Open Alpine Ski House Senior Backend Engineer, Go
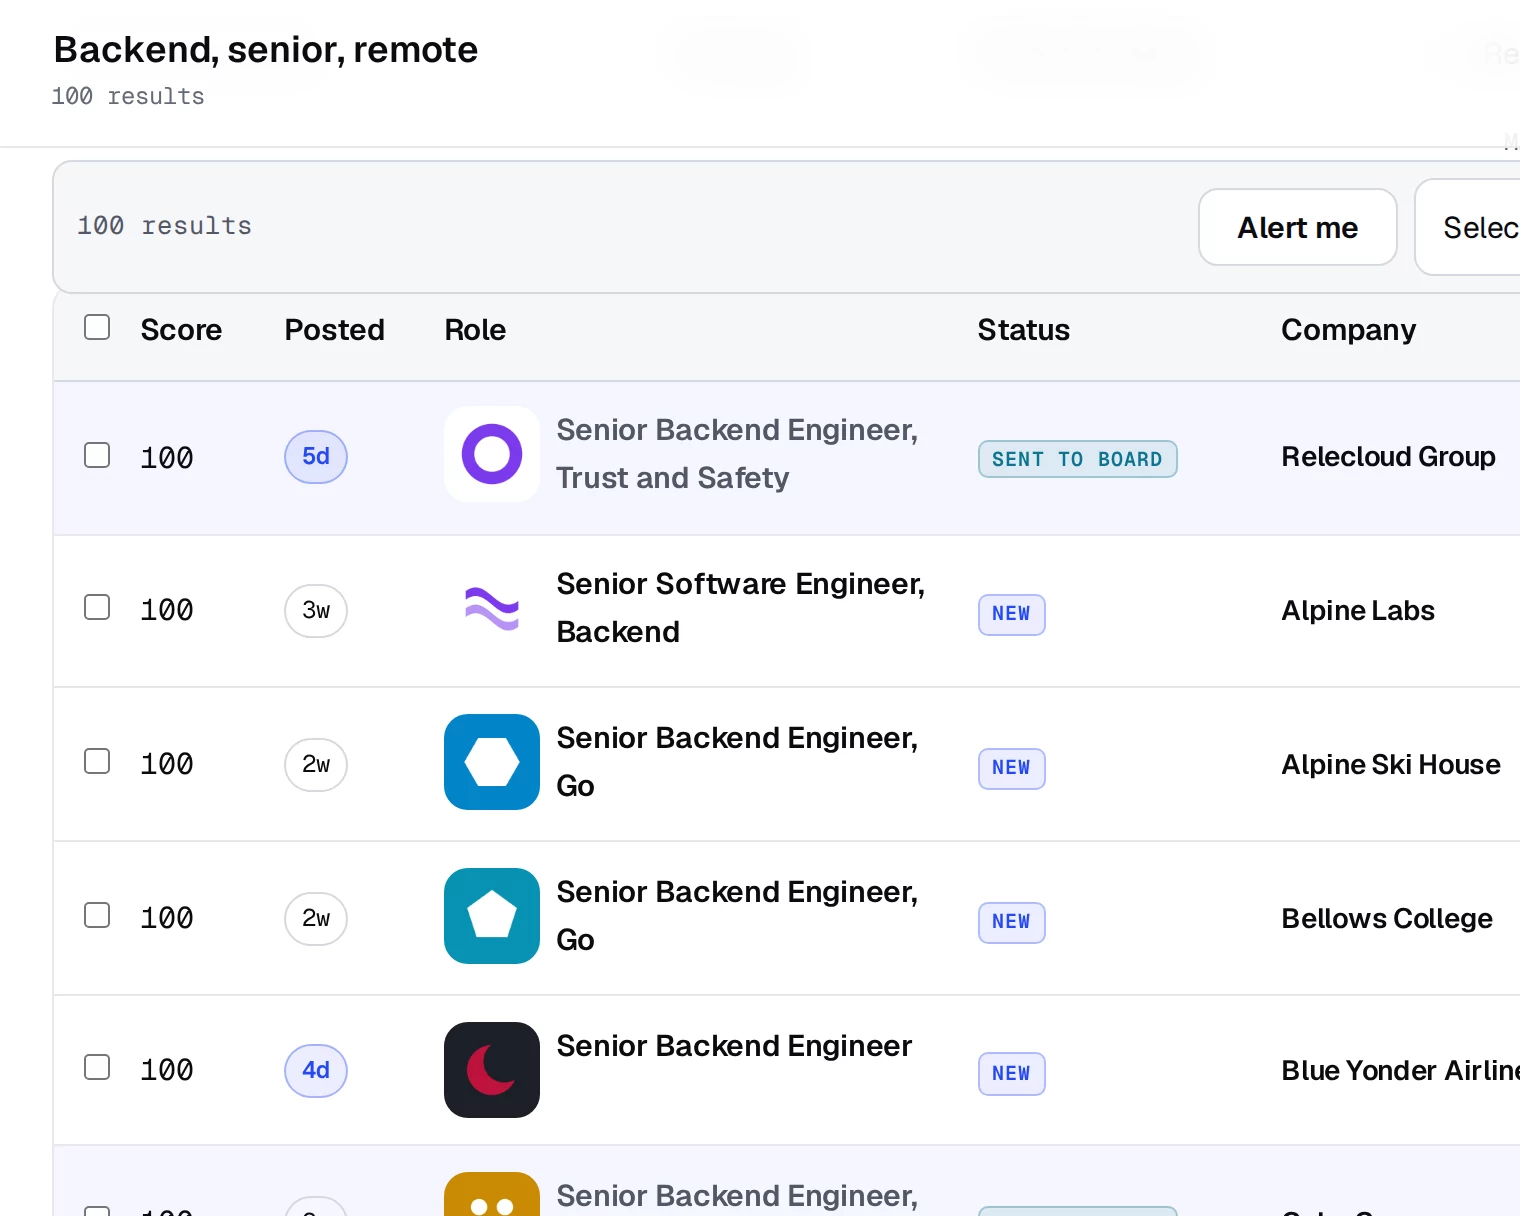1520x1216 pixels. 737,762
